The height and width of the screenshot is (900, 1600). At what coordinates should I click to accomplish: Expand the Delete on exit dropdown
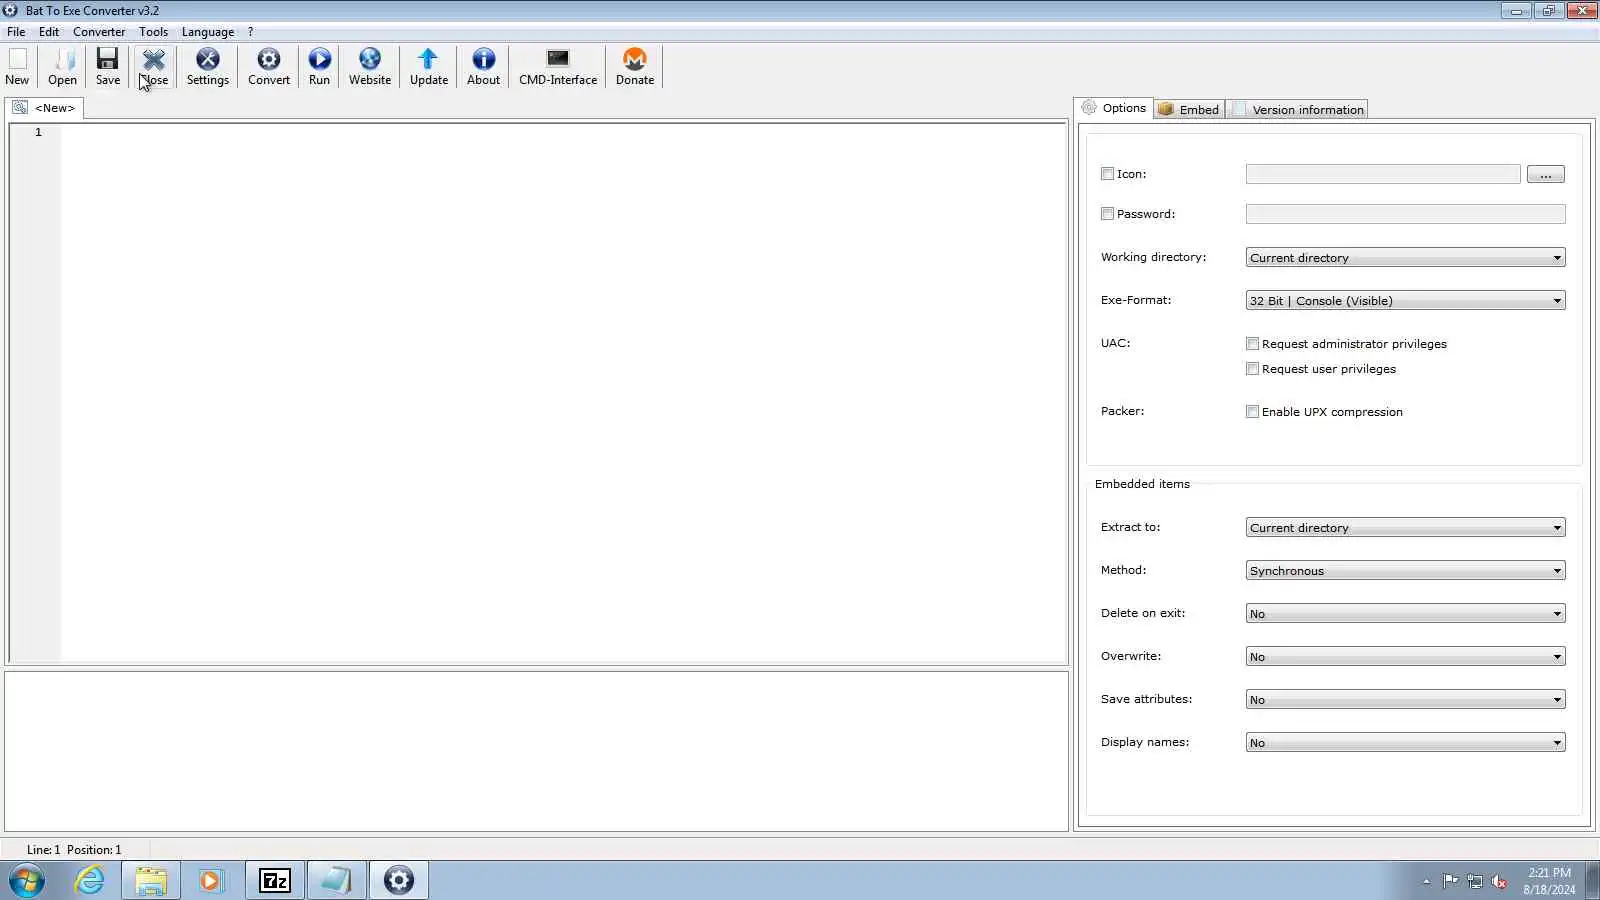[x=1405, y=614]
